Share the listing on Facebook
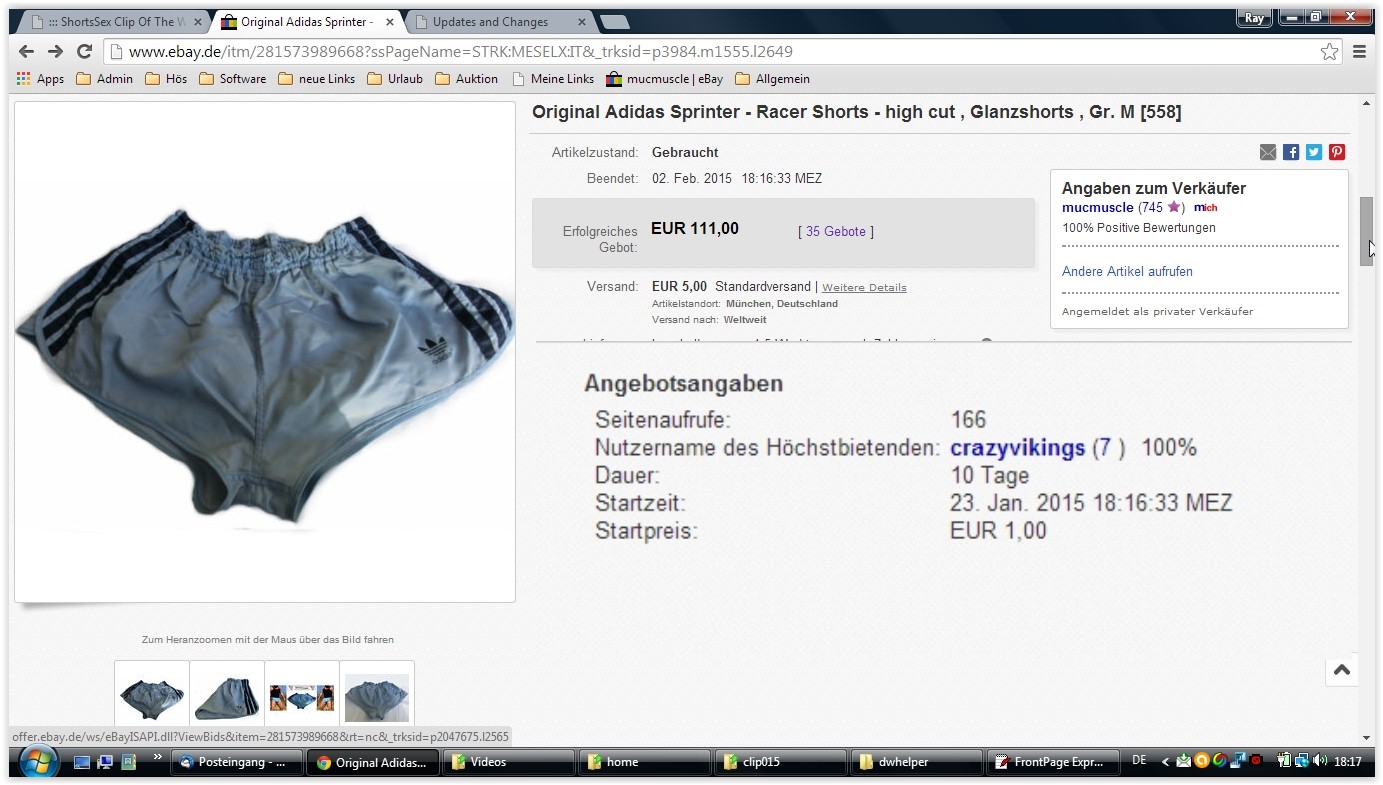1383x785 pixels. (x=1291, y=152)
